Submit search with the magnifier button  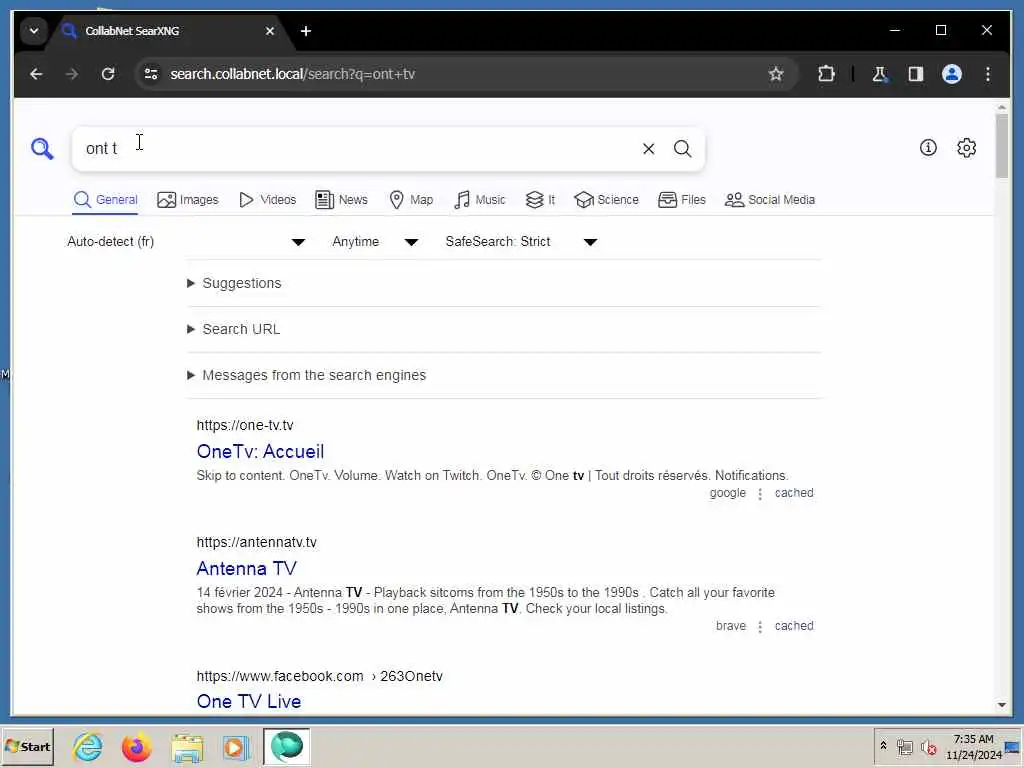click(682, 149)
